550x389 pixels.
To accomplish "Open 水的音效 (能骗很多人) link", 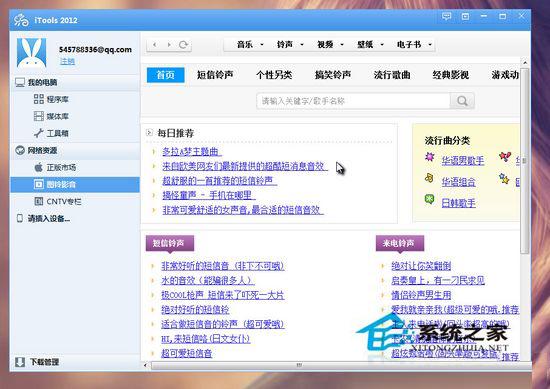I will 208,281.
